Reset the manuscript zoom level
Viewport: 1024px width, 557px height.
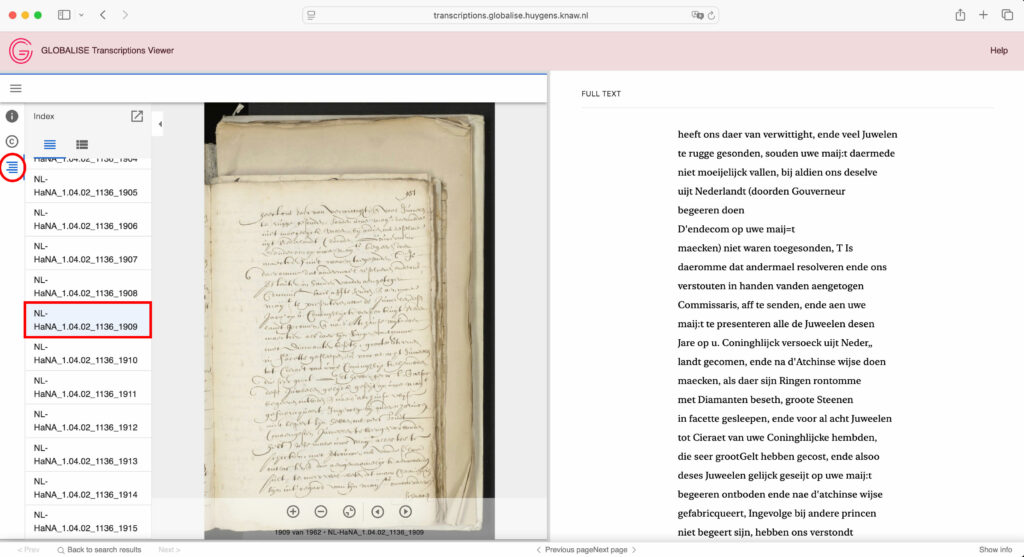point(349,511)
